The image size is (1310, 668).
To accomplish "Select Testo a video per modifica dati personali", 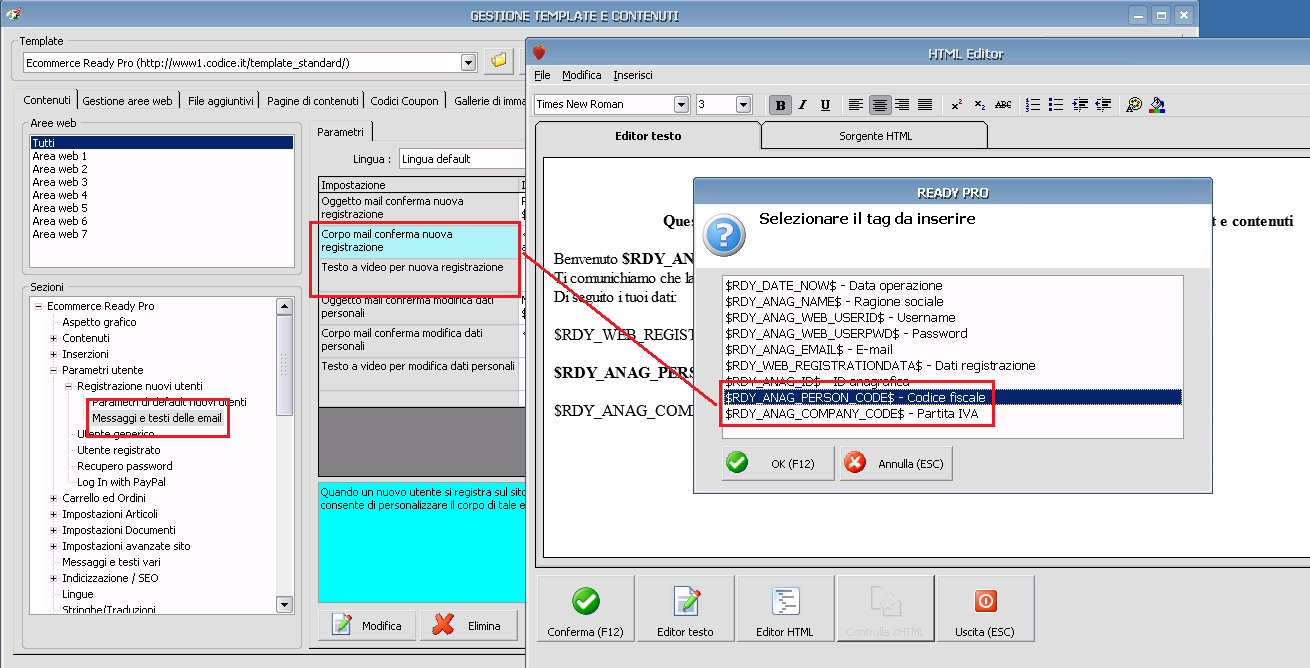I will coord(419,373).
